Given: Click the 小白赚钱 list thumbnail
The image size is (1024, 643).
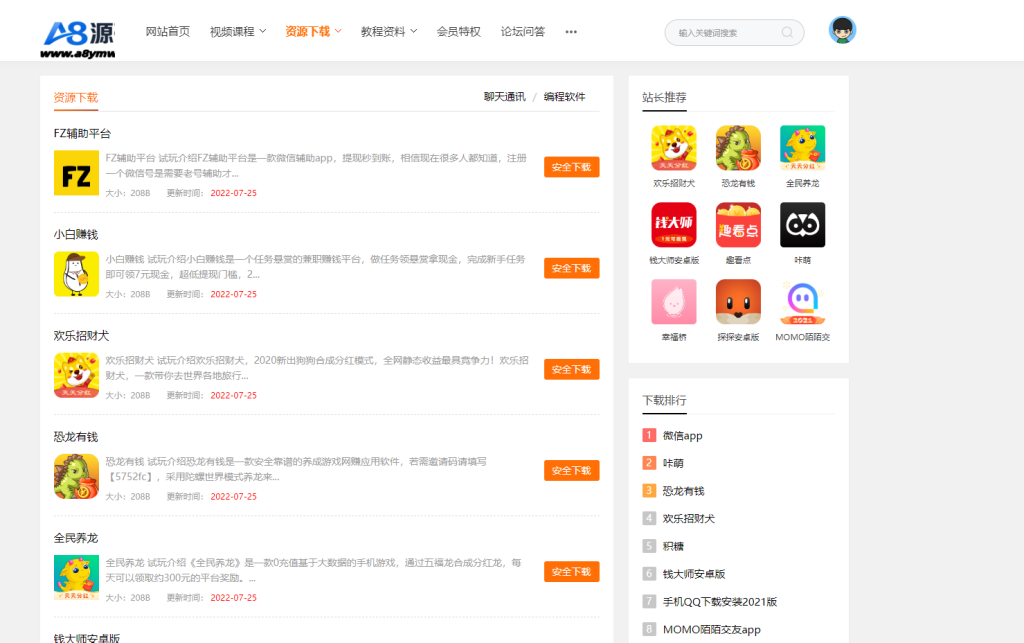Looking at the screenshot, I should (76, 274).
